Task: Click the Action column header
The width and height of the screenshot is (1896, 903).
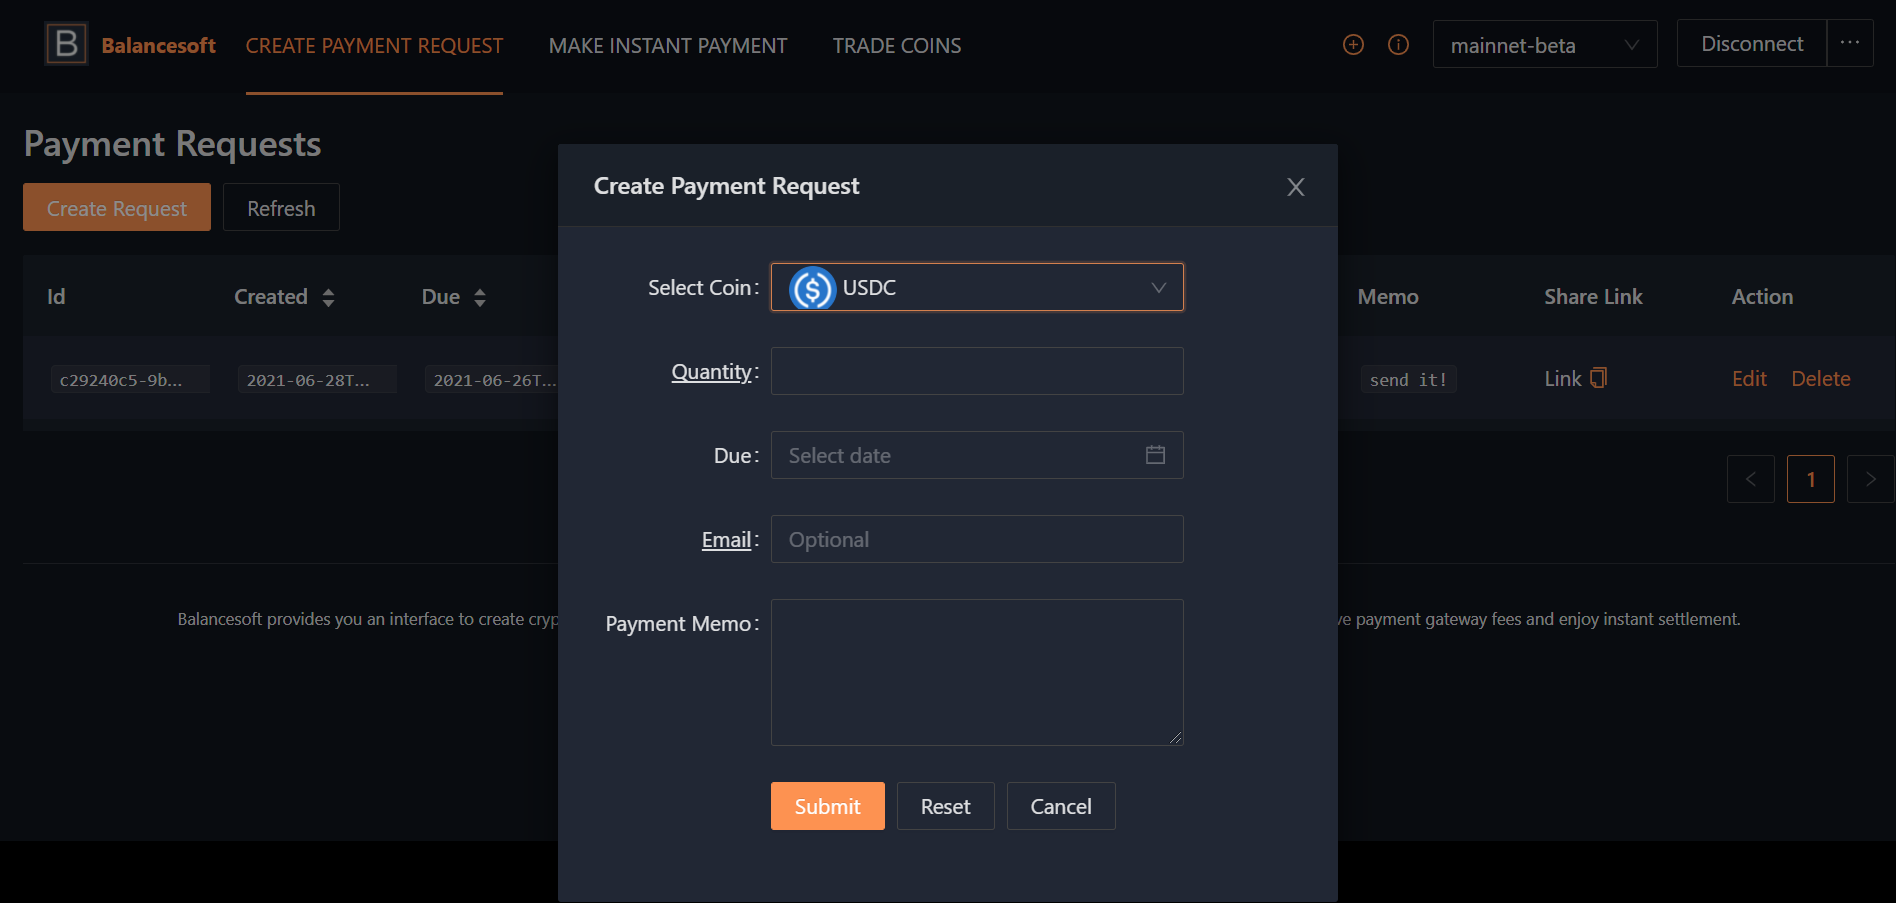Action: tap(1762, 297)
